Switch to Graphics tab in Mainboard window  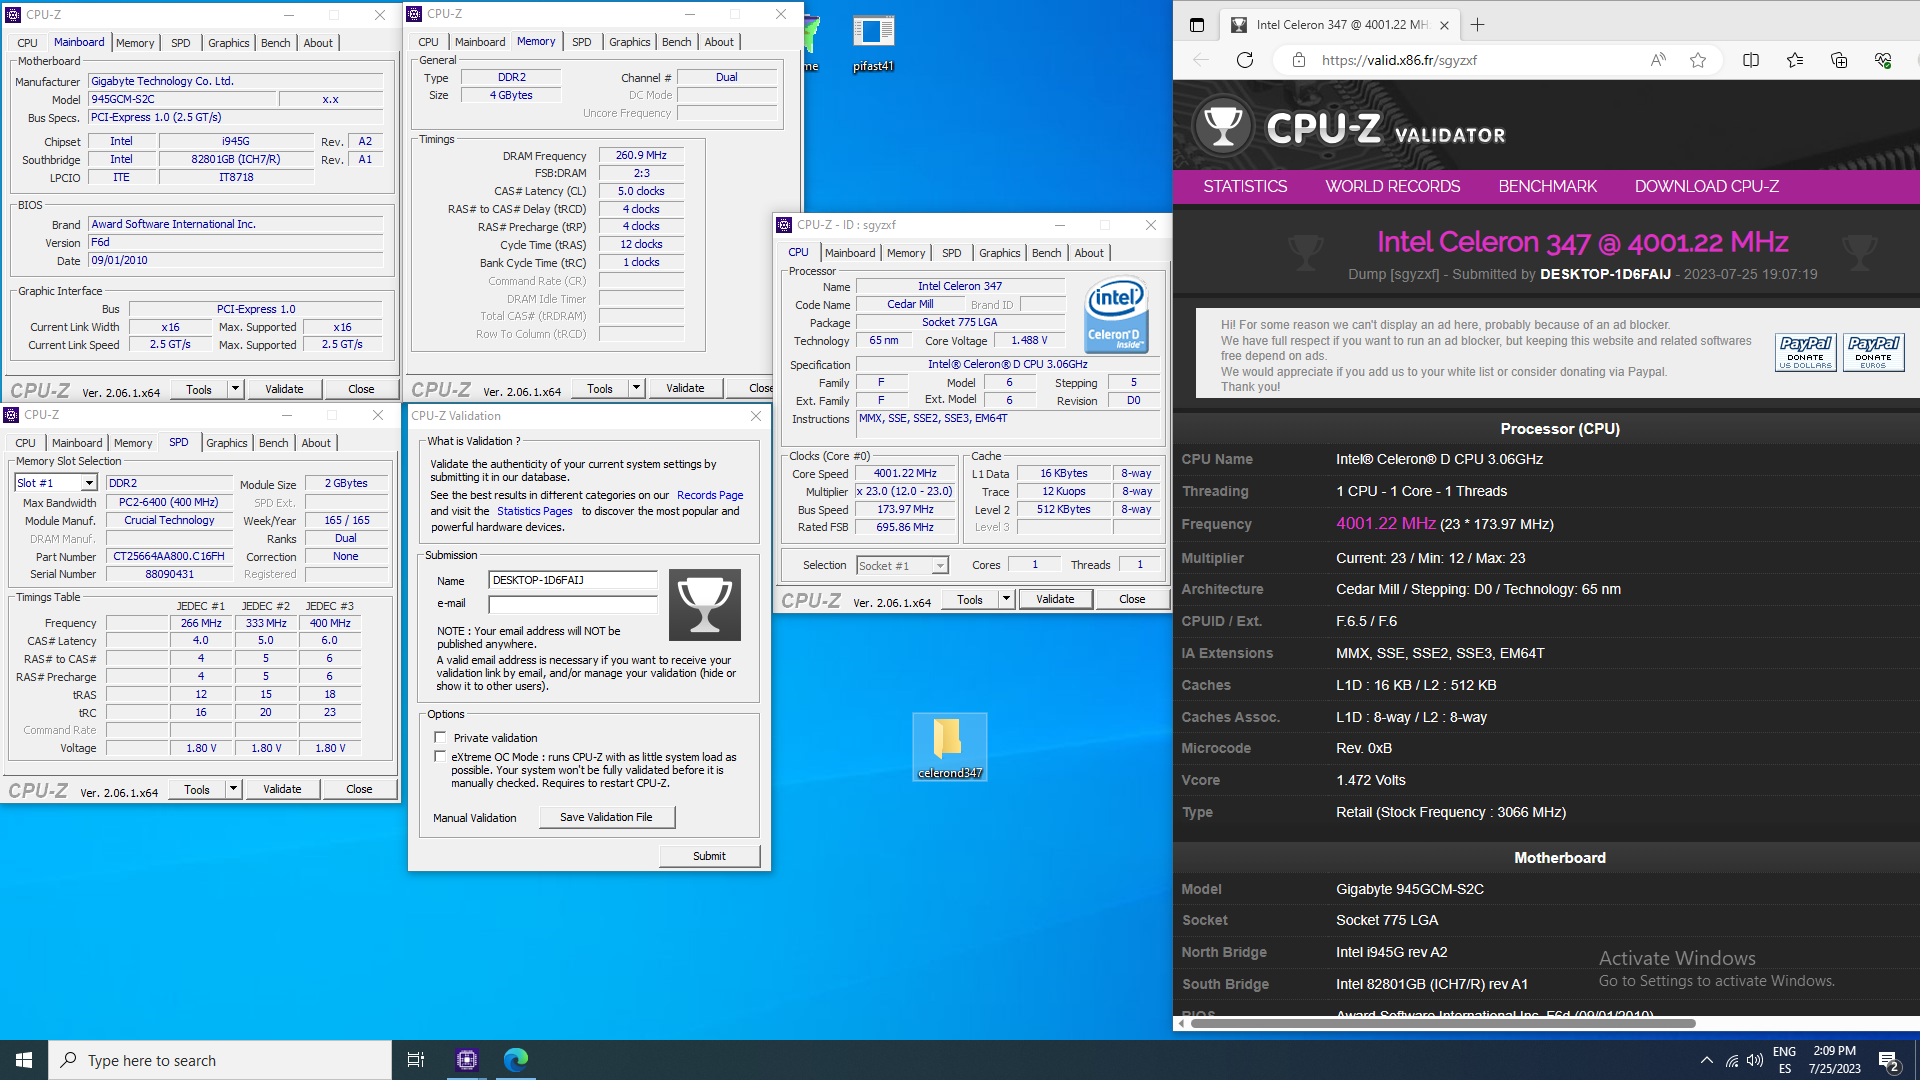228,43
